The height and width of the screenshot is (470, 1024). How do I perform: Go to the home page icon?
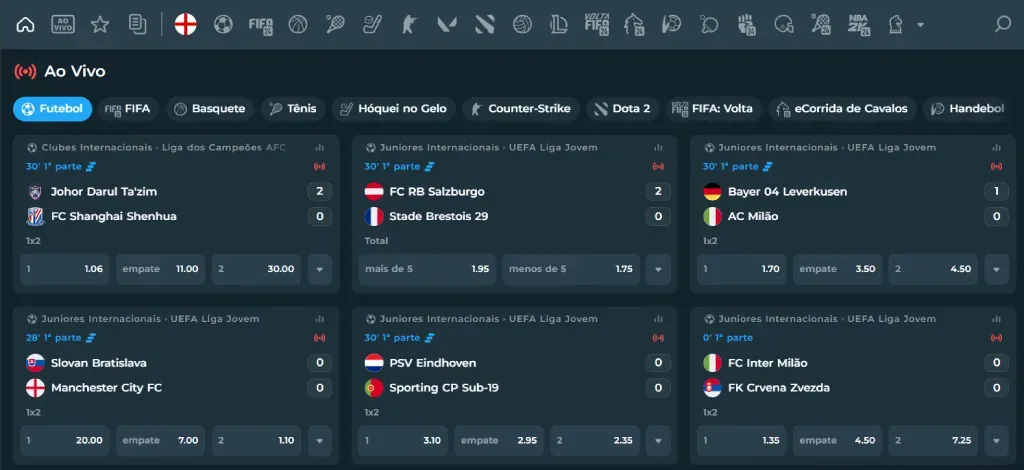(x=26, y=24)
